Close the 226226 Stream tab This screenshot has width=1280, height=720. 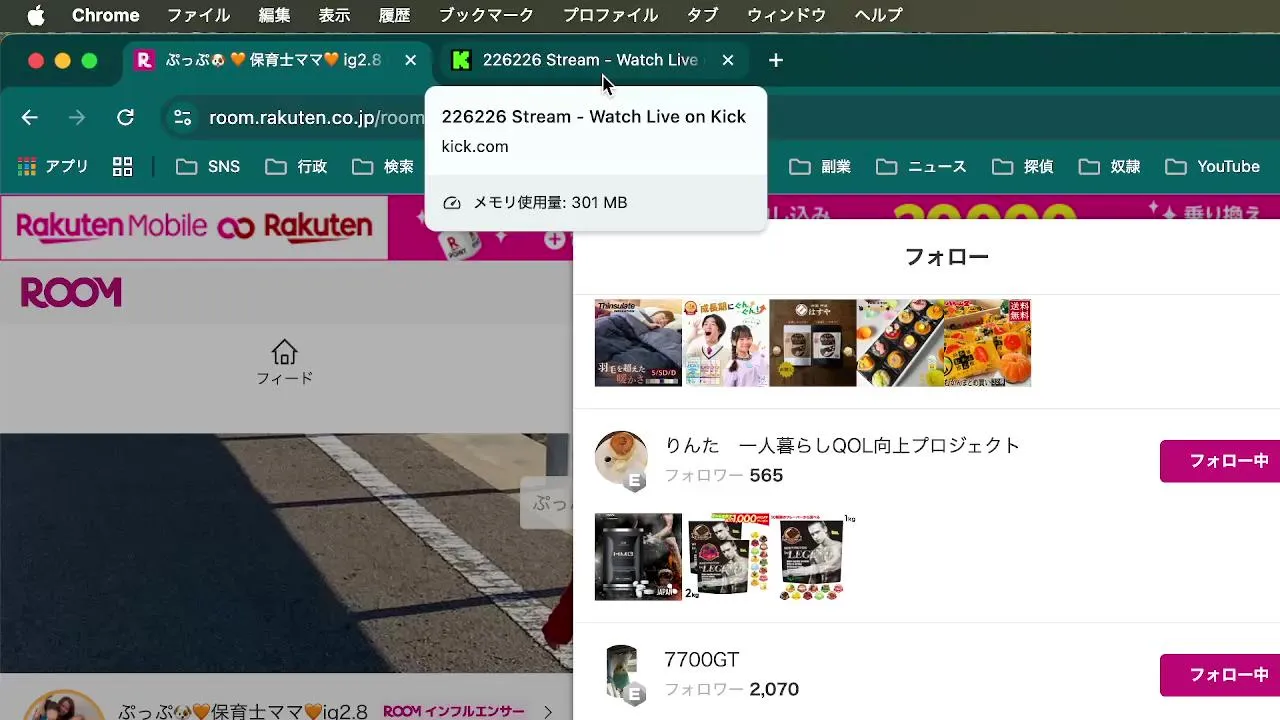tap(728, 60)
